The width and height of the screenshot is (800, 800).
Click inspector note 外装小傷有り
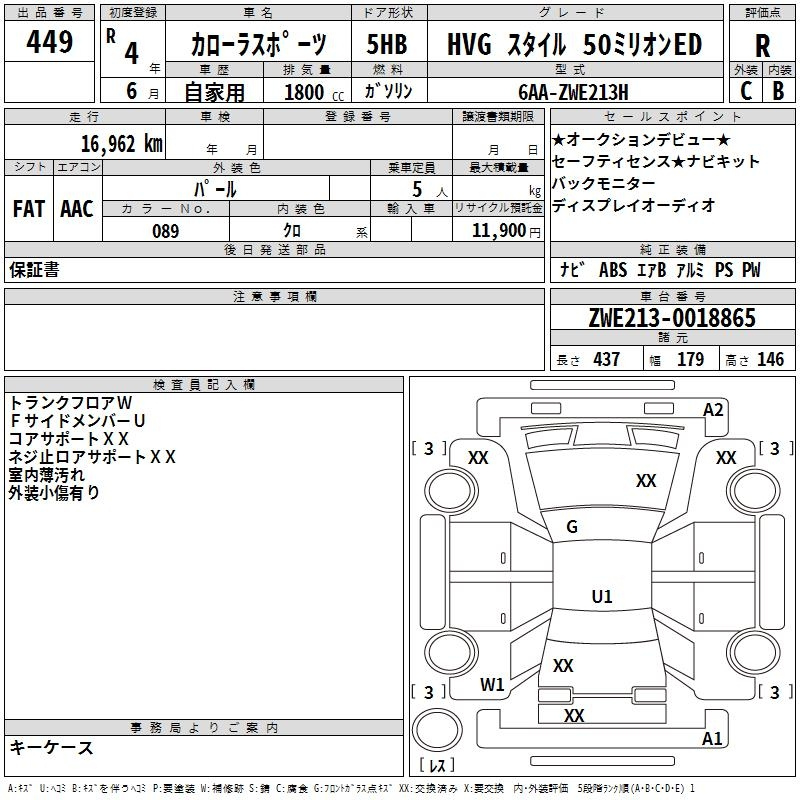point(54,492)
